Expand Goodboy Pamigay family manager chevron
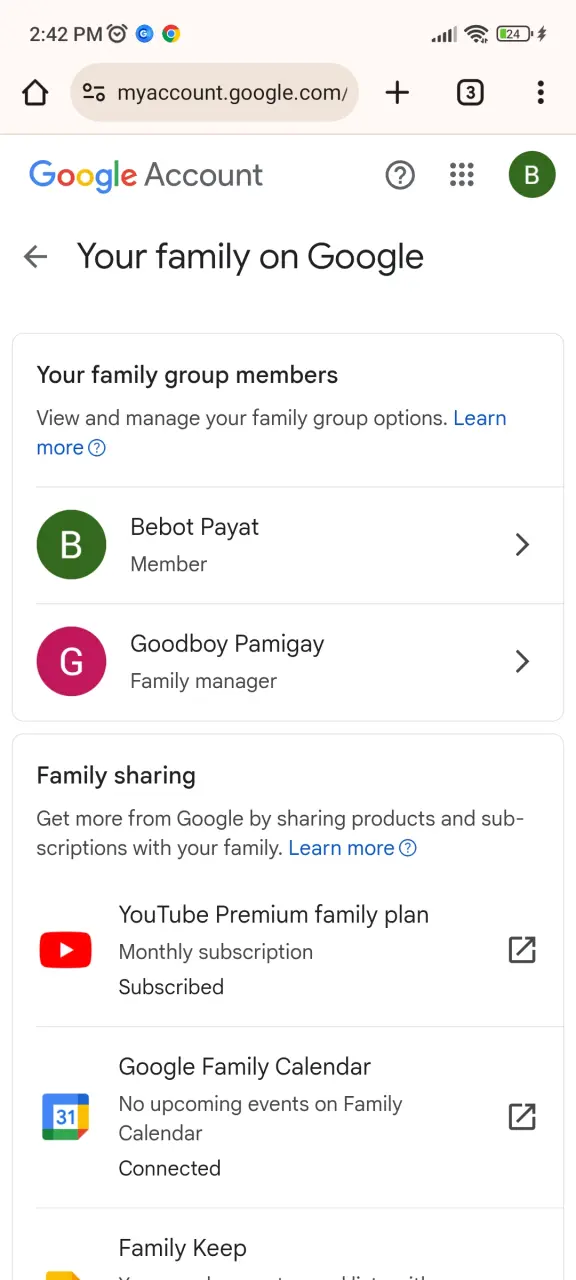Image resolution: width=576 pixels, height=1280 pixels. click(x=522, y=661)
